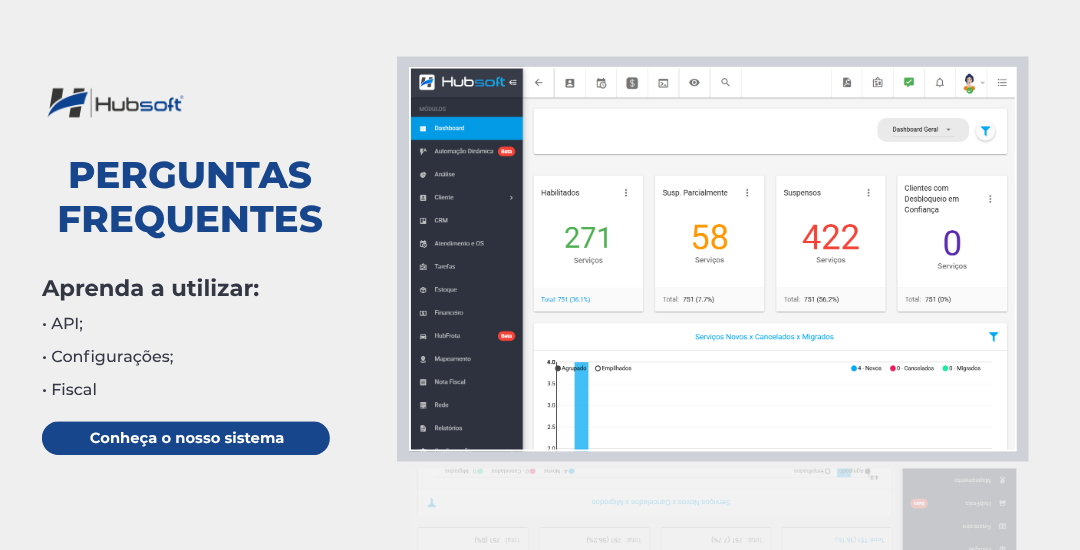1080x550 pixels.
Task: Open Análise module in sidebar
Action: coord(467,174)
